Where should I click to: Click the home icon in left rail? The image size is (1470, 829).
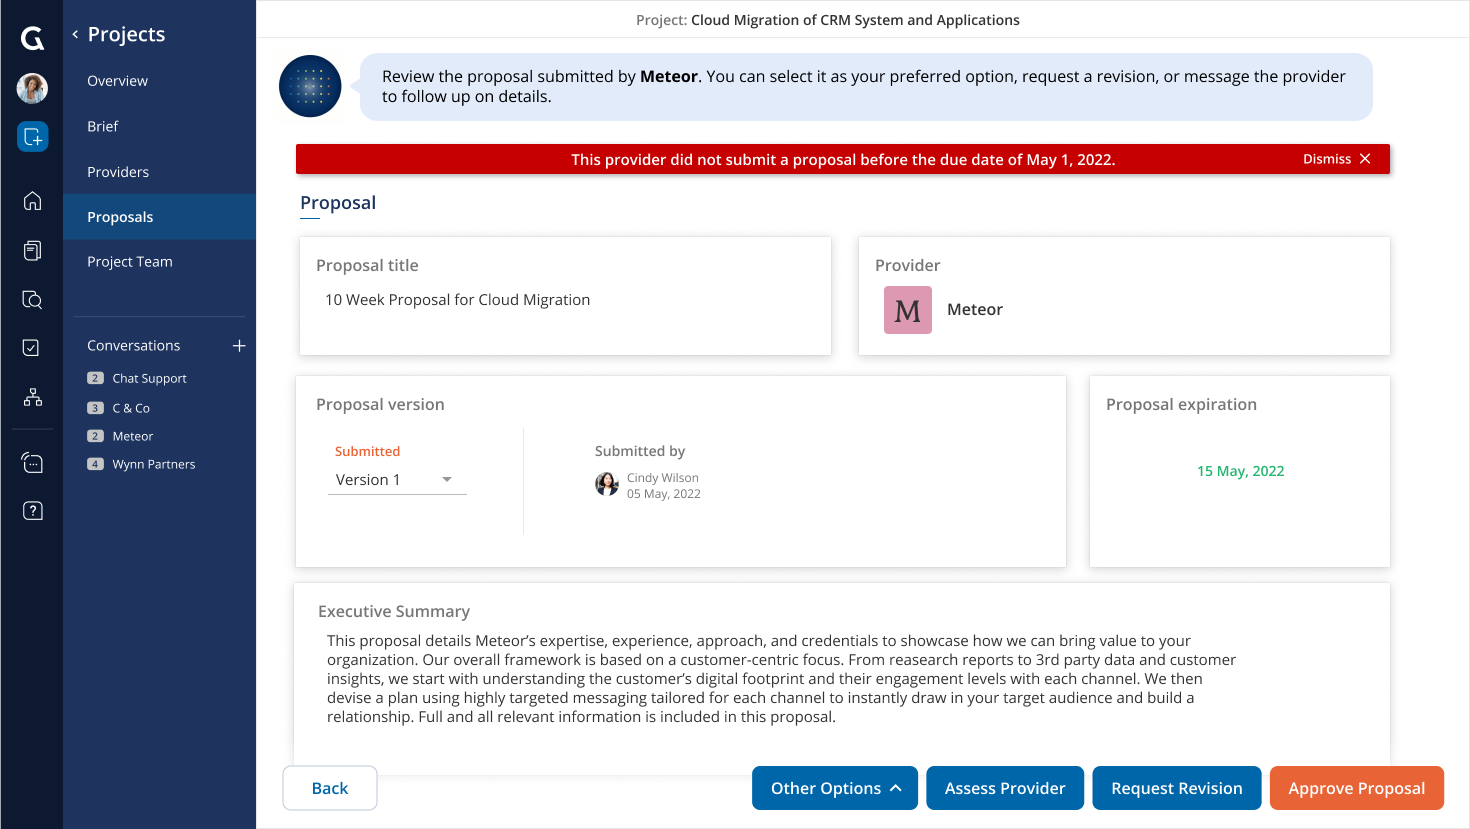click(x=32, y=201)
